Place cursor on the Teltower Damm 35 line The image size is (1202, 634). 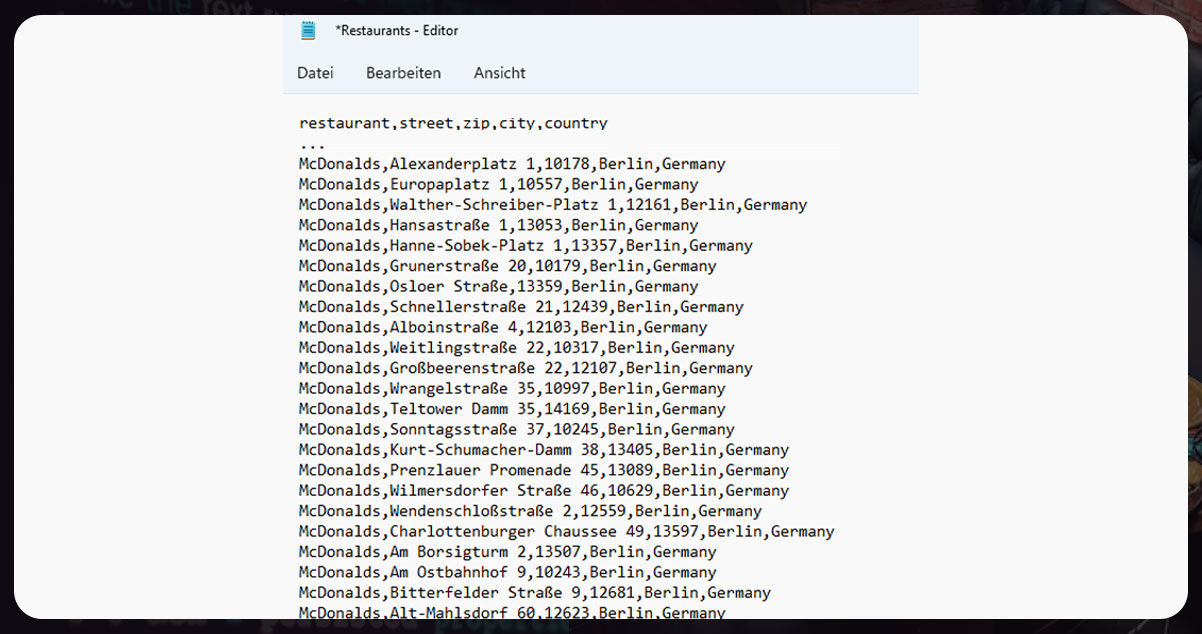coord(512,409)
